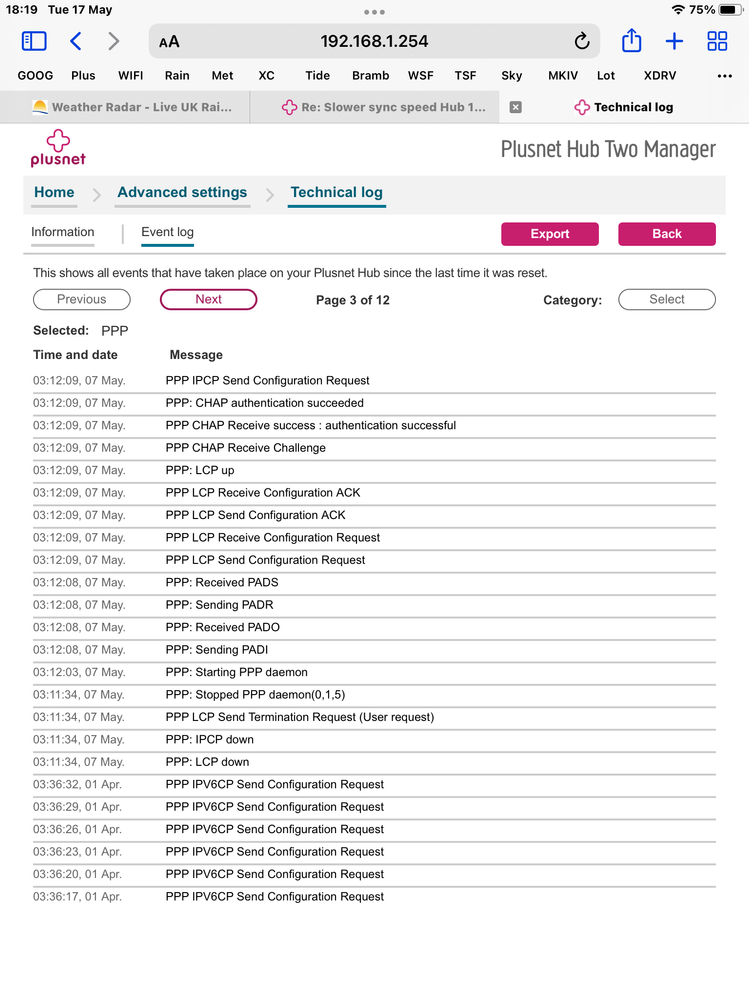749x999 pixels.
Task: Navigate to Advanced settings breadcrumb
Action: point(182,193)
